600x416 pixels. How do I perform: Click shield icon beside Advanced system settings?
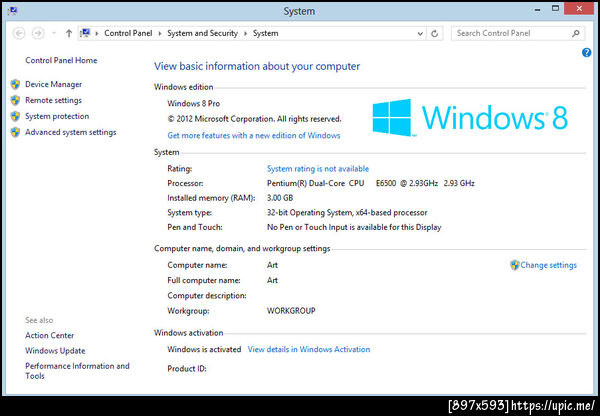15,132
